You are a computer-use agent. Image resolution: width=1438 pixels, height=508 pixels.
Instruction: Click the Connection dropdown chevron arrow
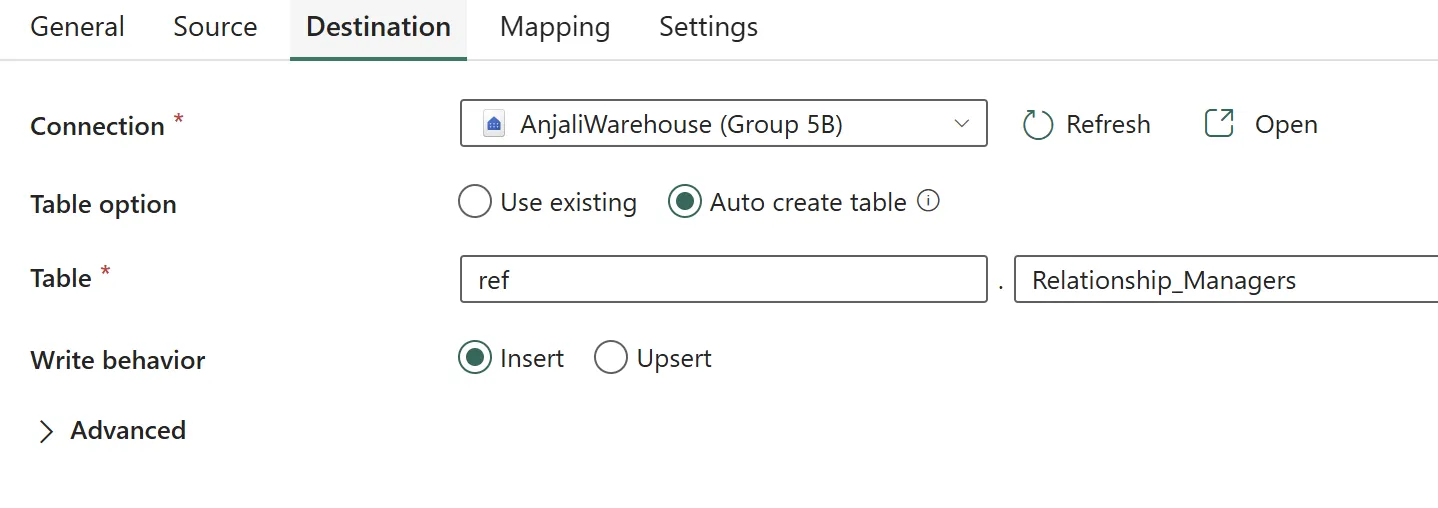click(962, 124)
